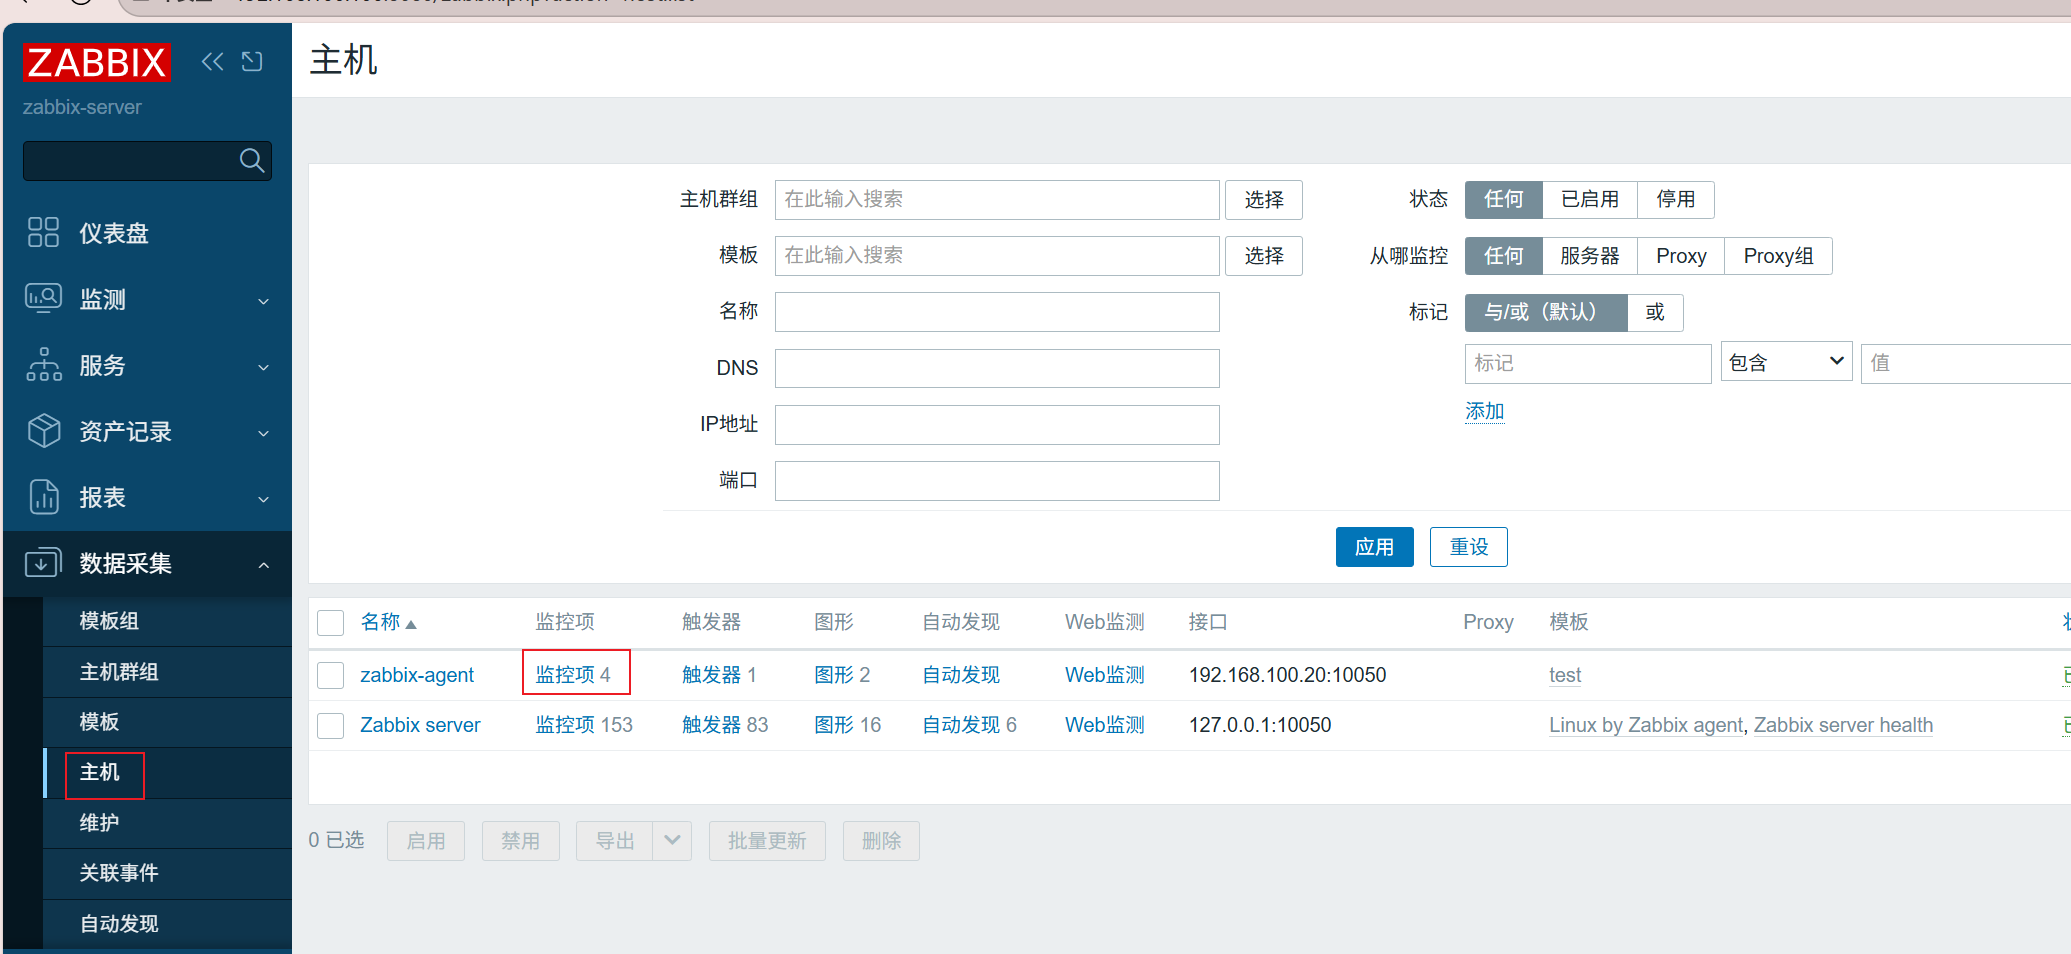Set 状态 filter to 停用
Viewport: 2071px width, 954px height.
(1676, 199)
